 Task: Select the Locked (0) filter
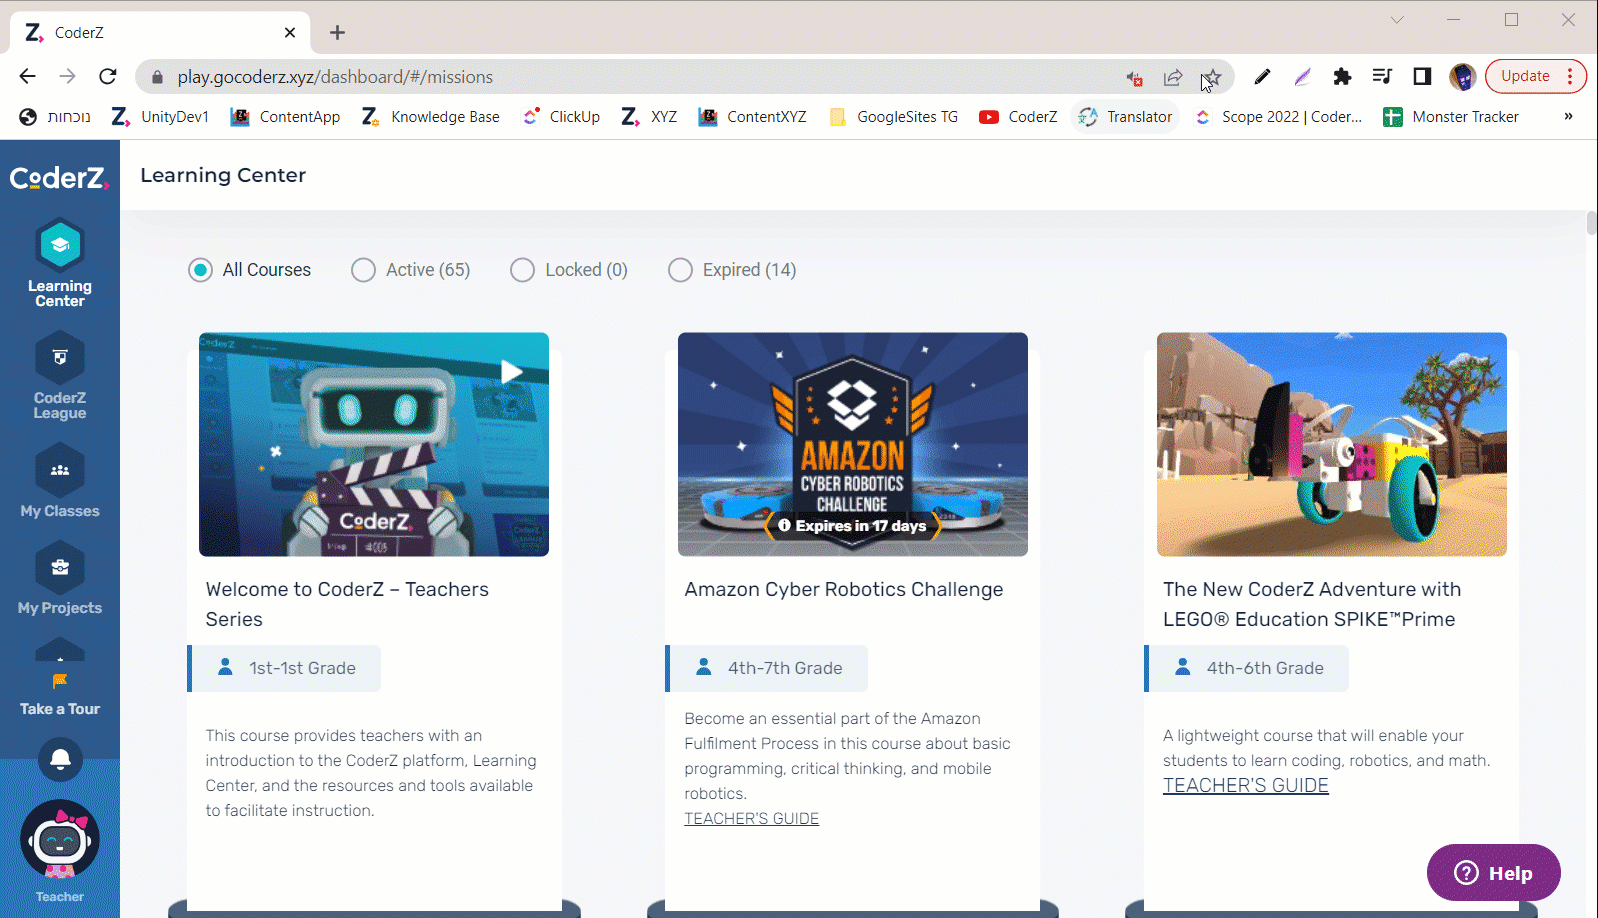click(x=569, y=270)
